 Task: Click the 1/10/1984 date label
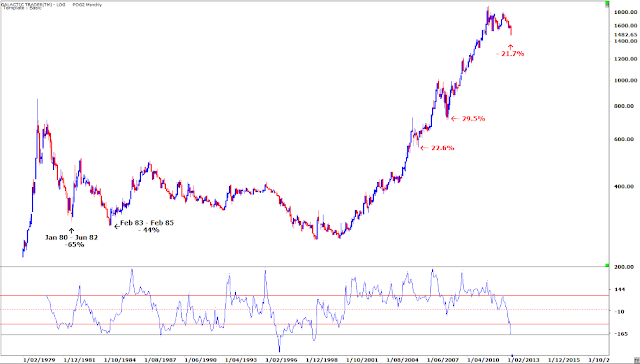pos(120,360)
